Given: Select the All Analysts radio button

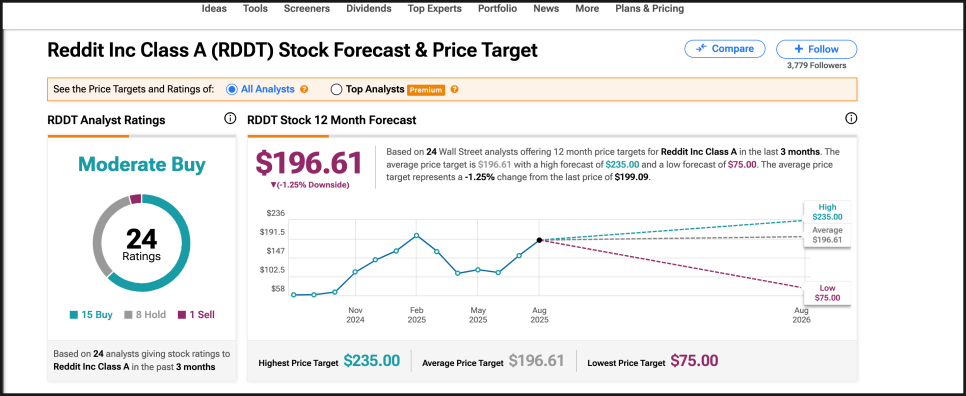Looking at the screenshot, I should (x=232, y=89).
